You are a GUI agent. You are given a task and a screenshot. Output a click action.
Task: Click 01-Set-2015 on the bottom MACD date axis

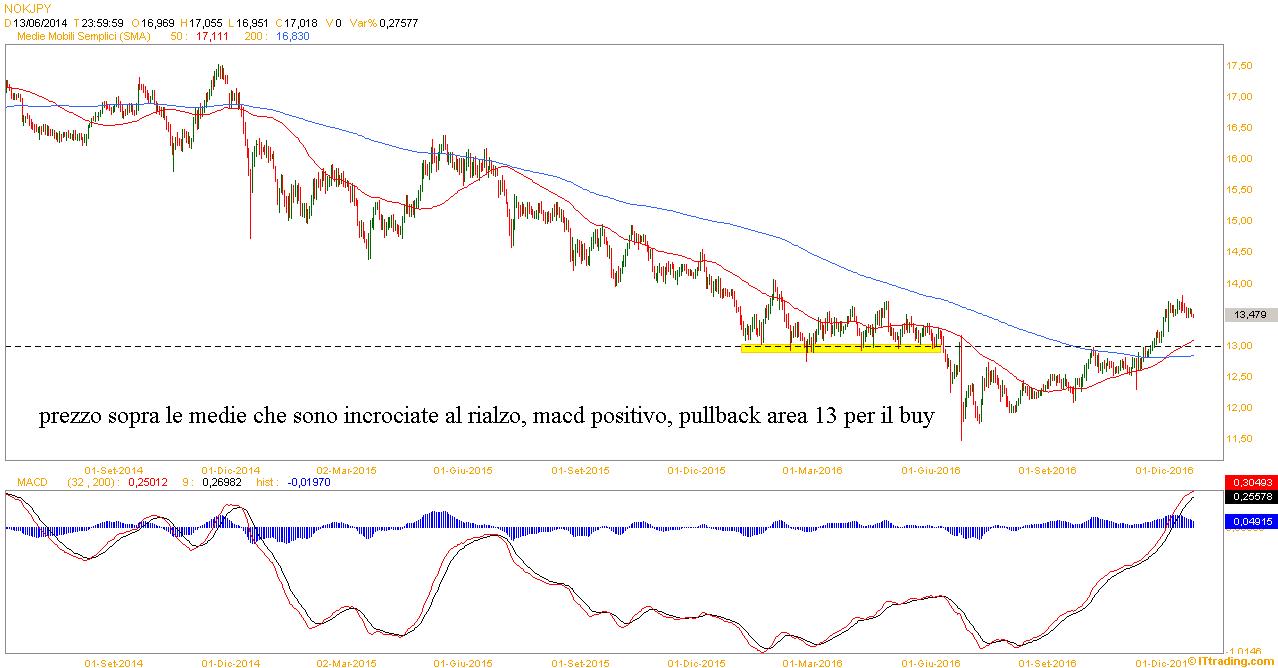(x=580, y=662)
